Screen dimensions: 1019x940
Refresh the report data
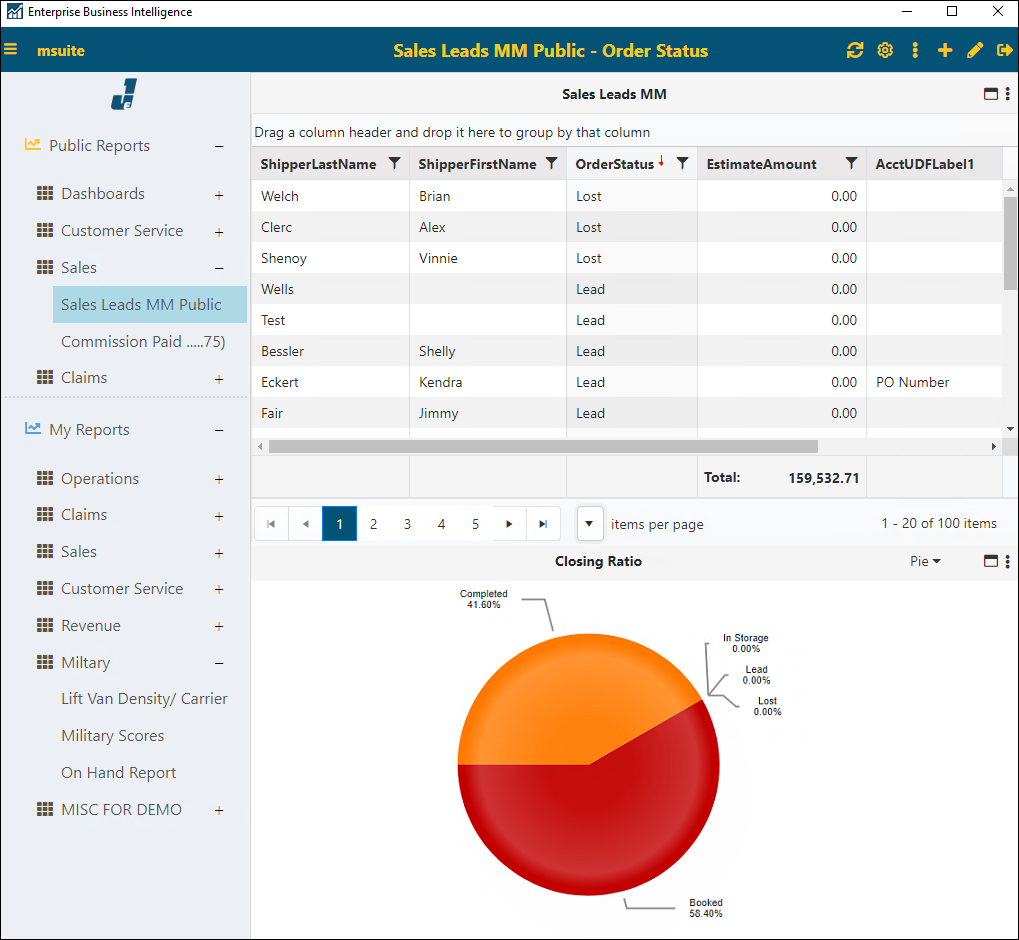tap(854, 50)
